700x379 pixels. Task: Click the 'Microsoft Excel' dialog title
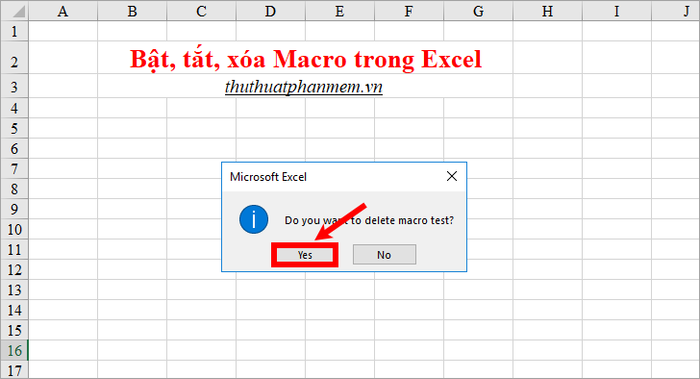pos(268,177)
